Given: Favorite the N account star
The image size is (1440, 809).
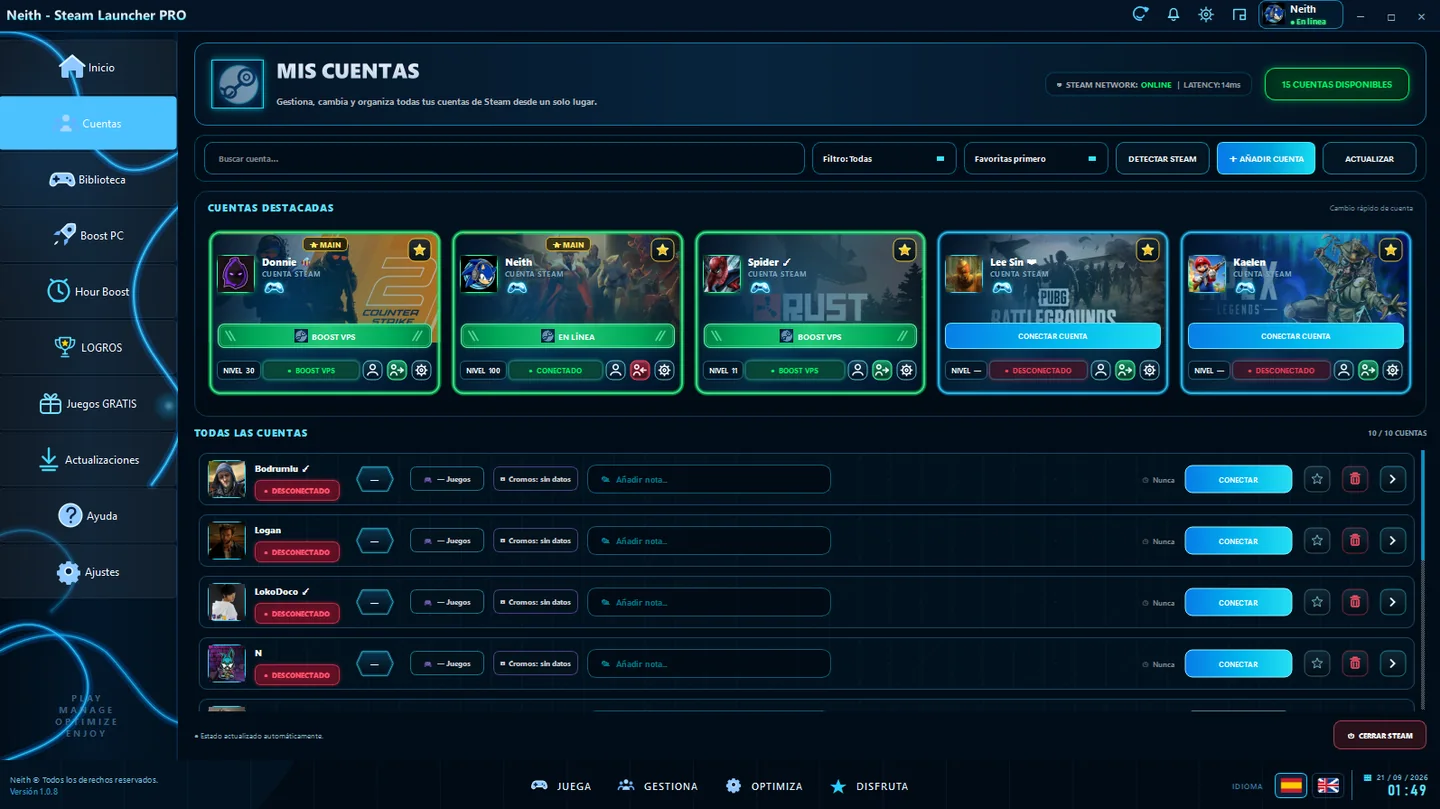Looking at the screenshot, I should 1317,663.
